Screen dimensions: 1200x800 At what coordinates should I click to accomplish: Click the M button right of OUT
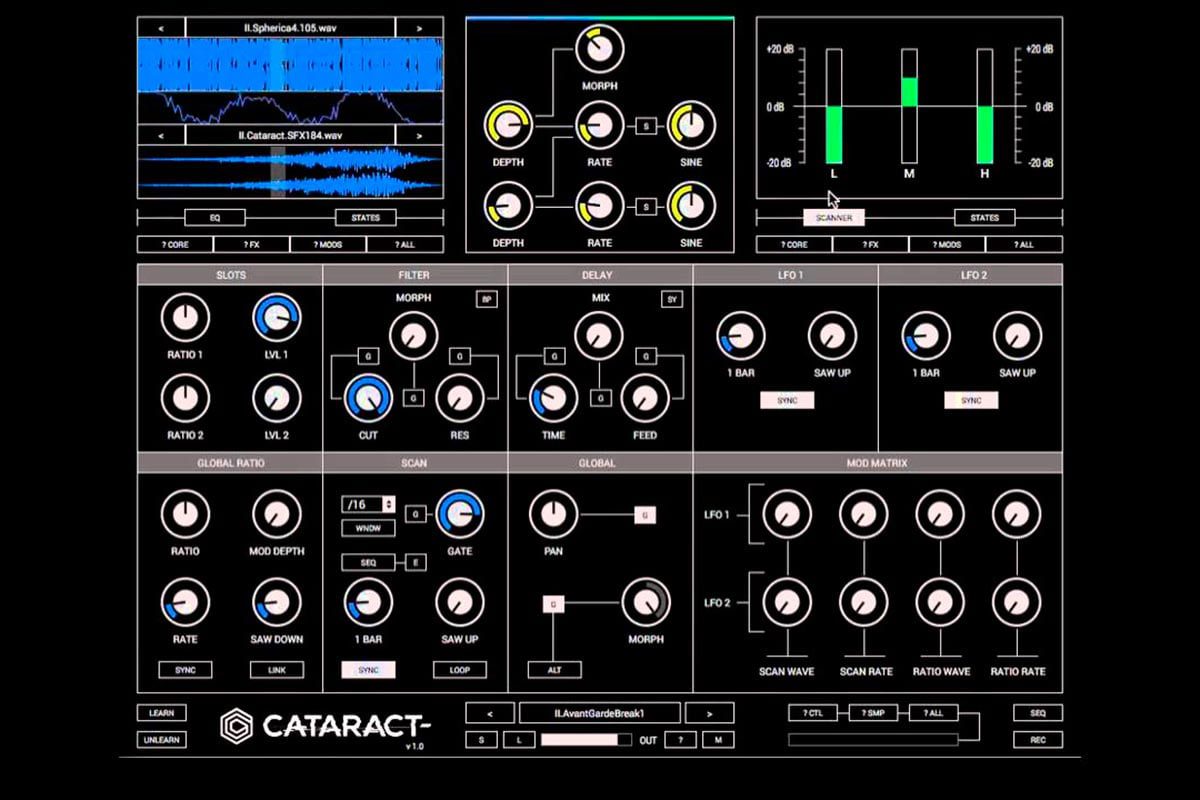718,740
